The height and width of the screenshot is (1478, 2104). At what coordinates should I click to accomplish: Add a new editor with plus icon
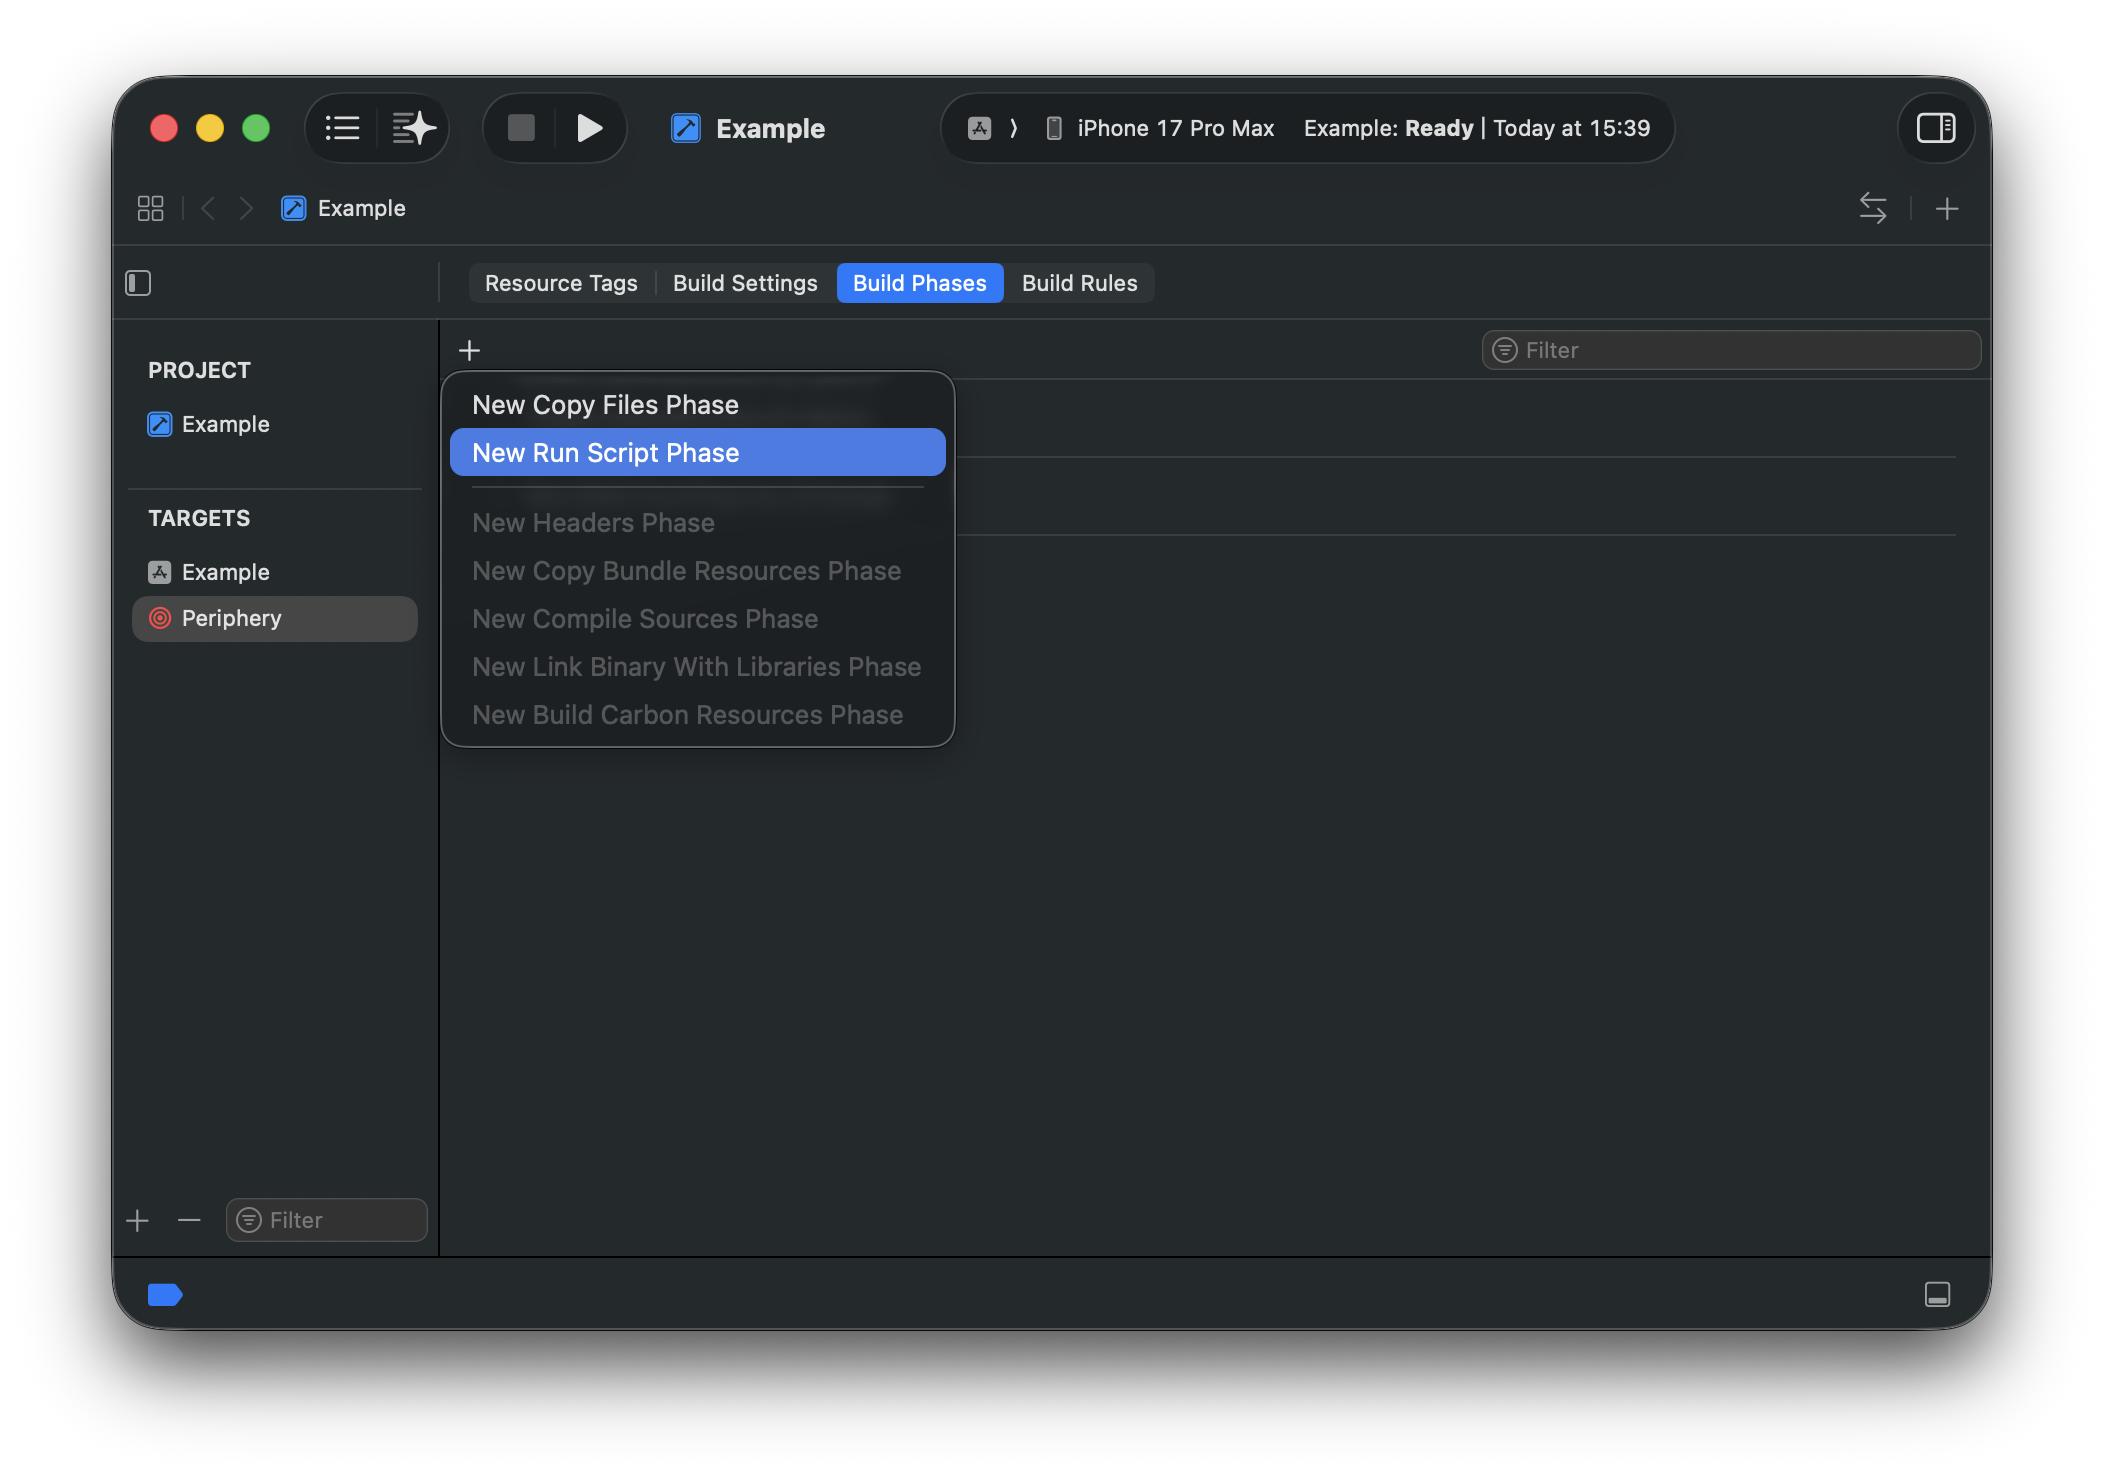coord(1946,208)
